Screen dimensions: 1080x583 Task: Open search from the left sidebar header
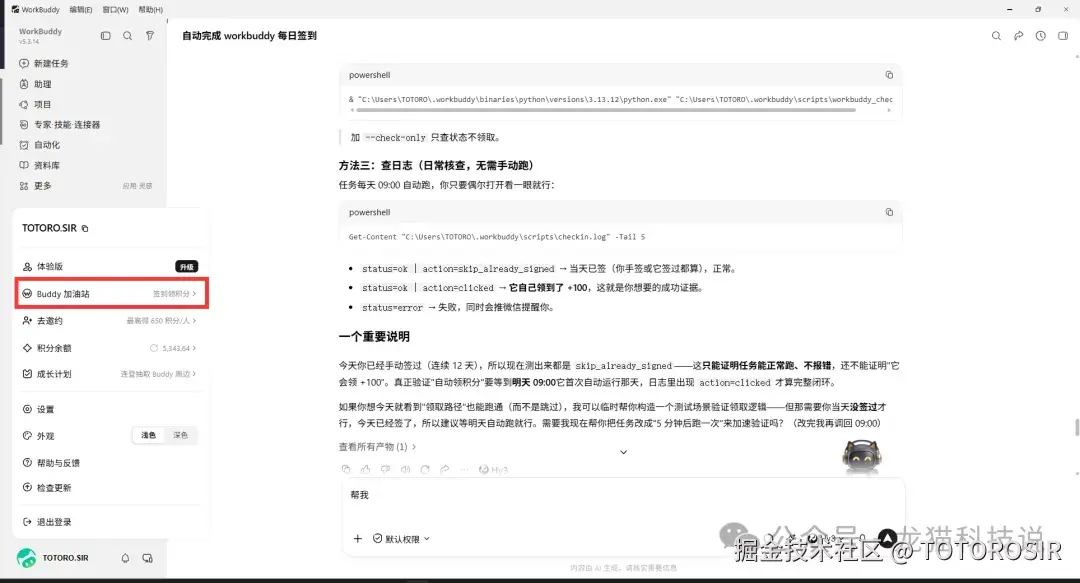(x=127, y=36)
